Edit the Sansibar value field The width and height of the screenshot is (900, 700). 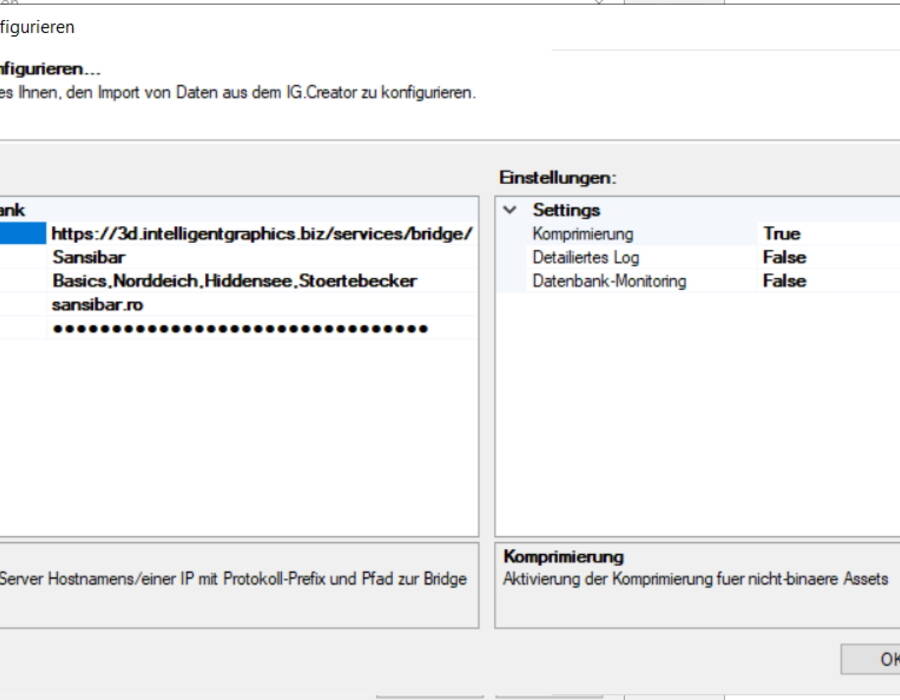(262, 257)
